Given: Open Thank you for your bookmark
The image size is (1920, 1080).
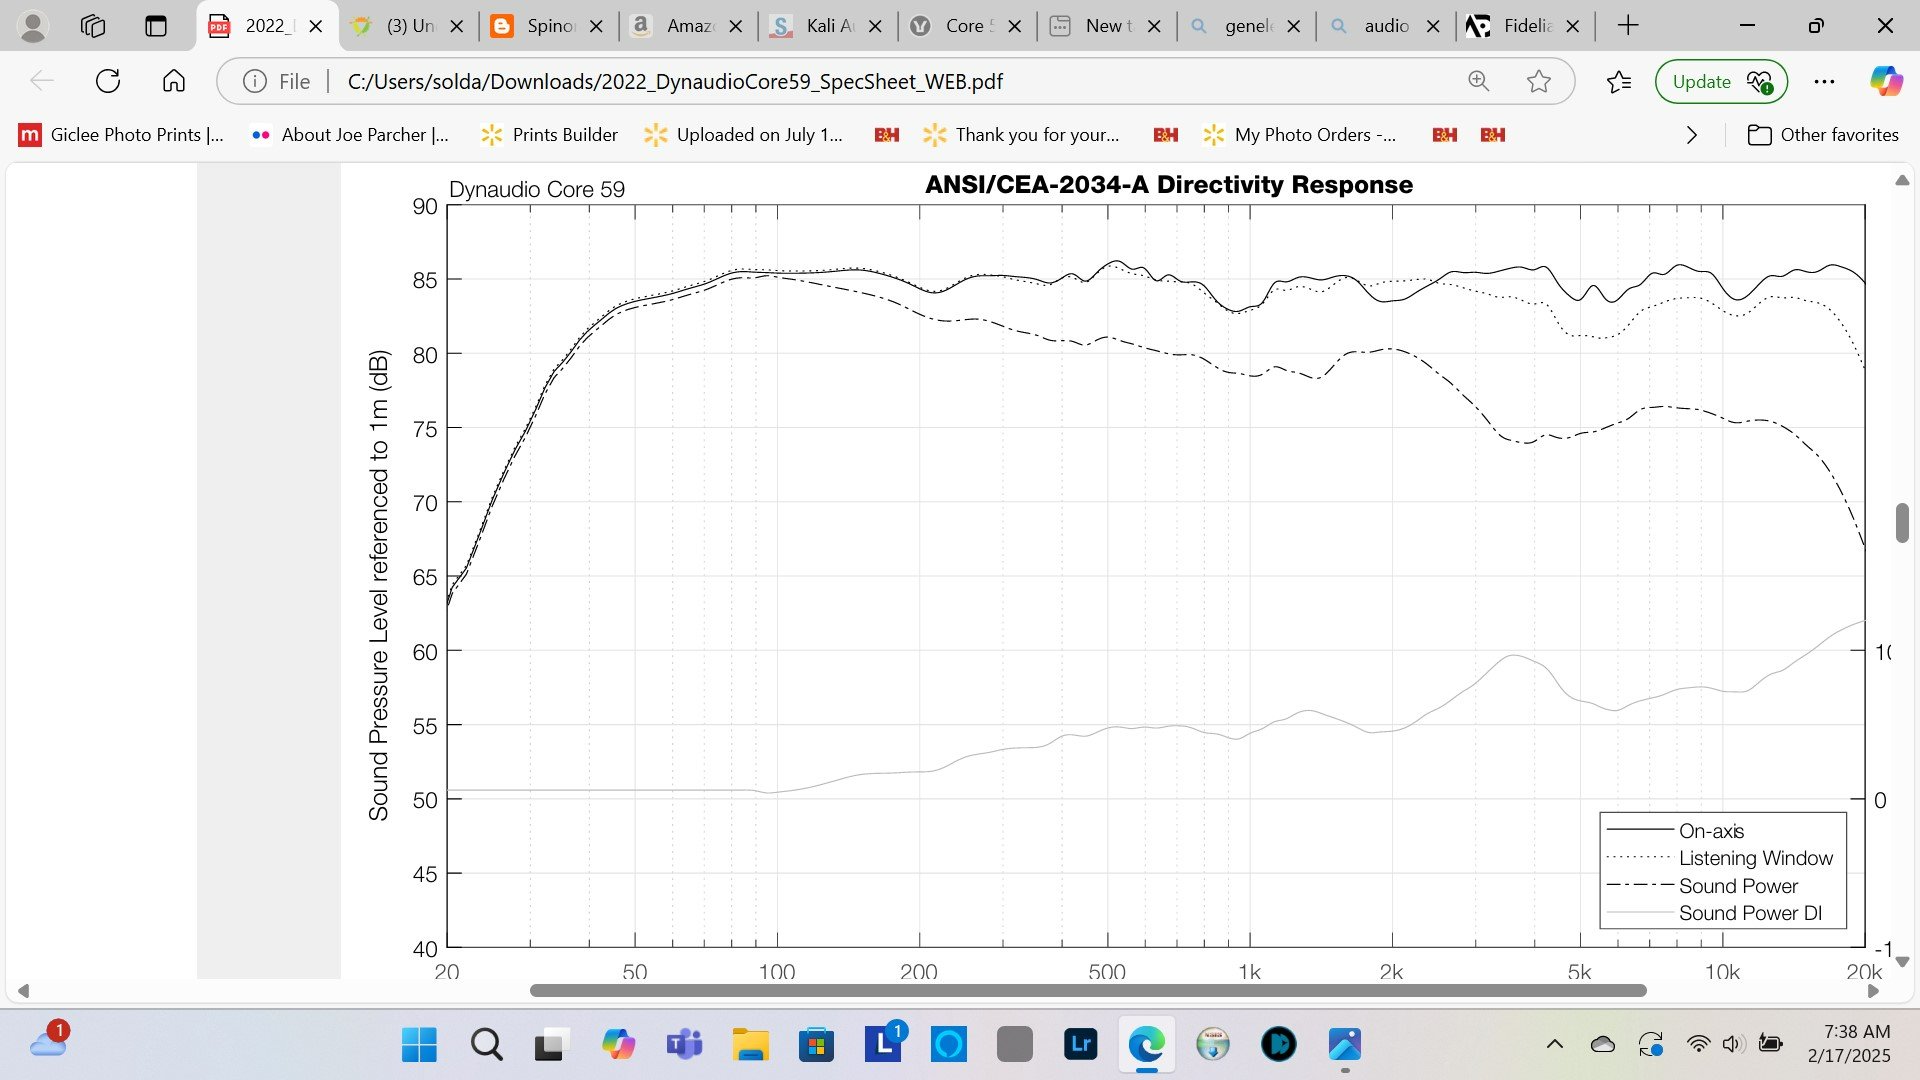Looking at the screenshot, I should click(1021, 134).
